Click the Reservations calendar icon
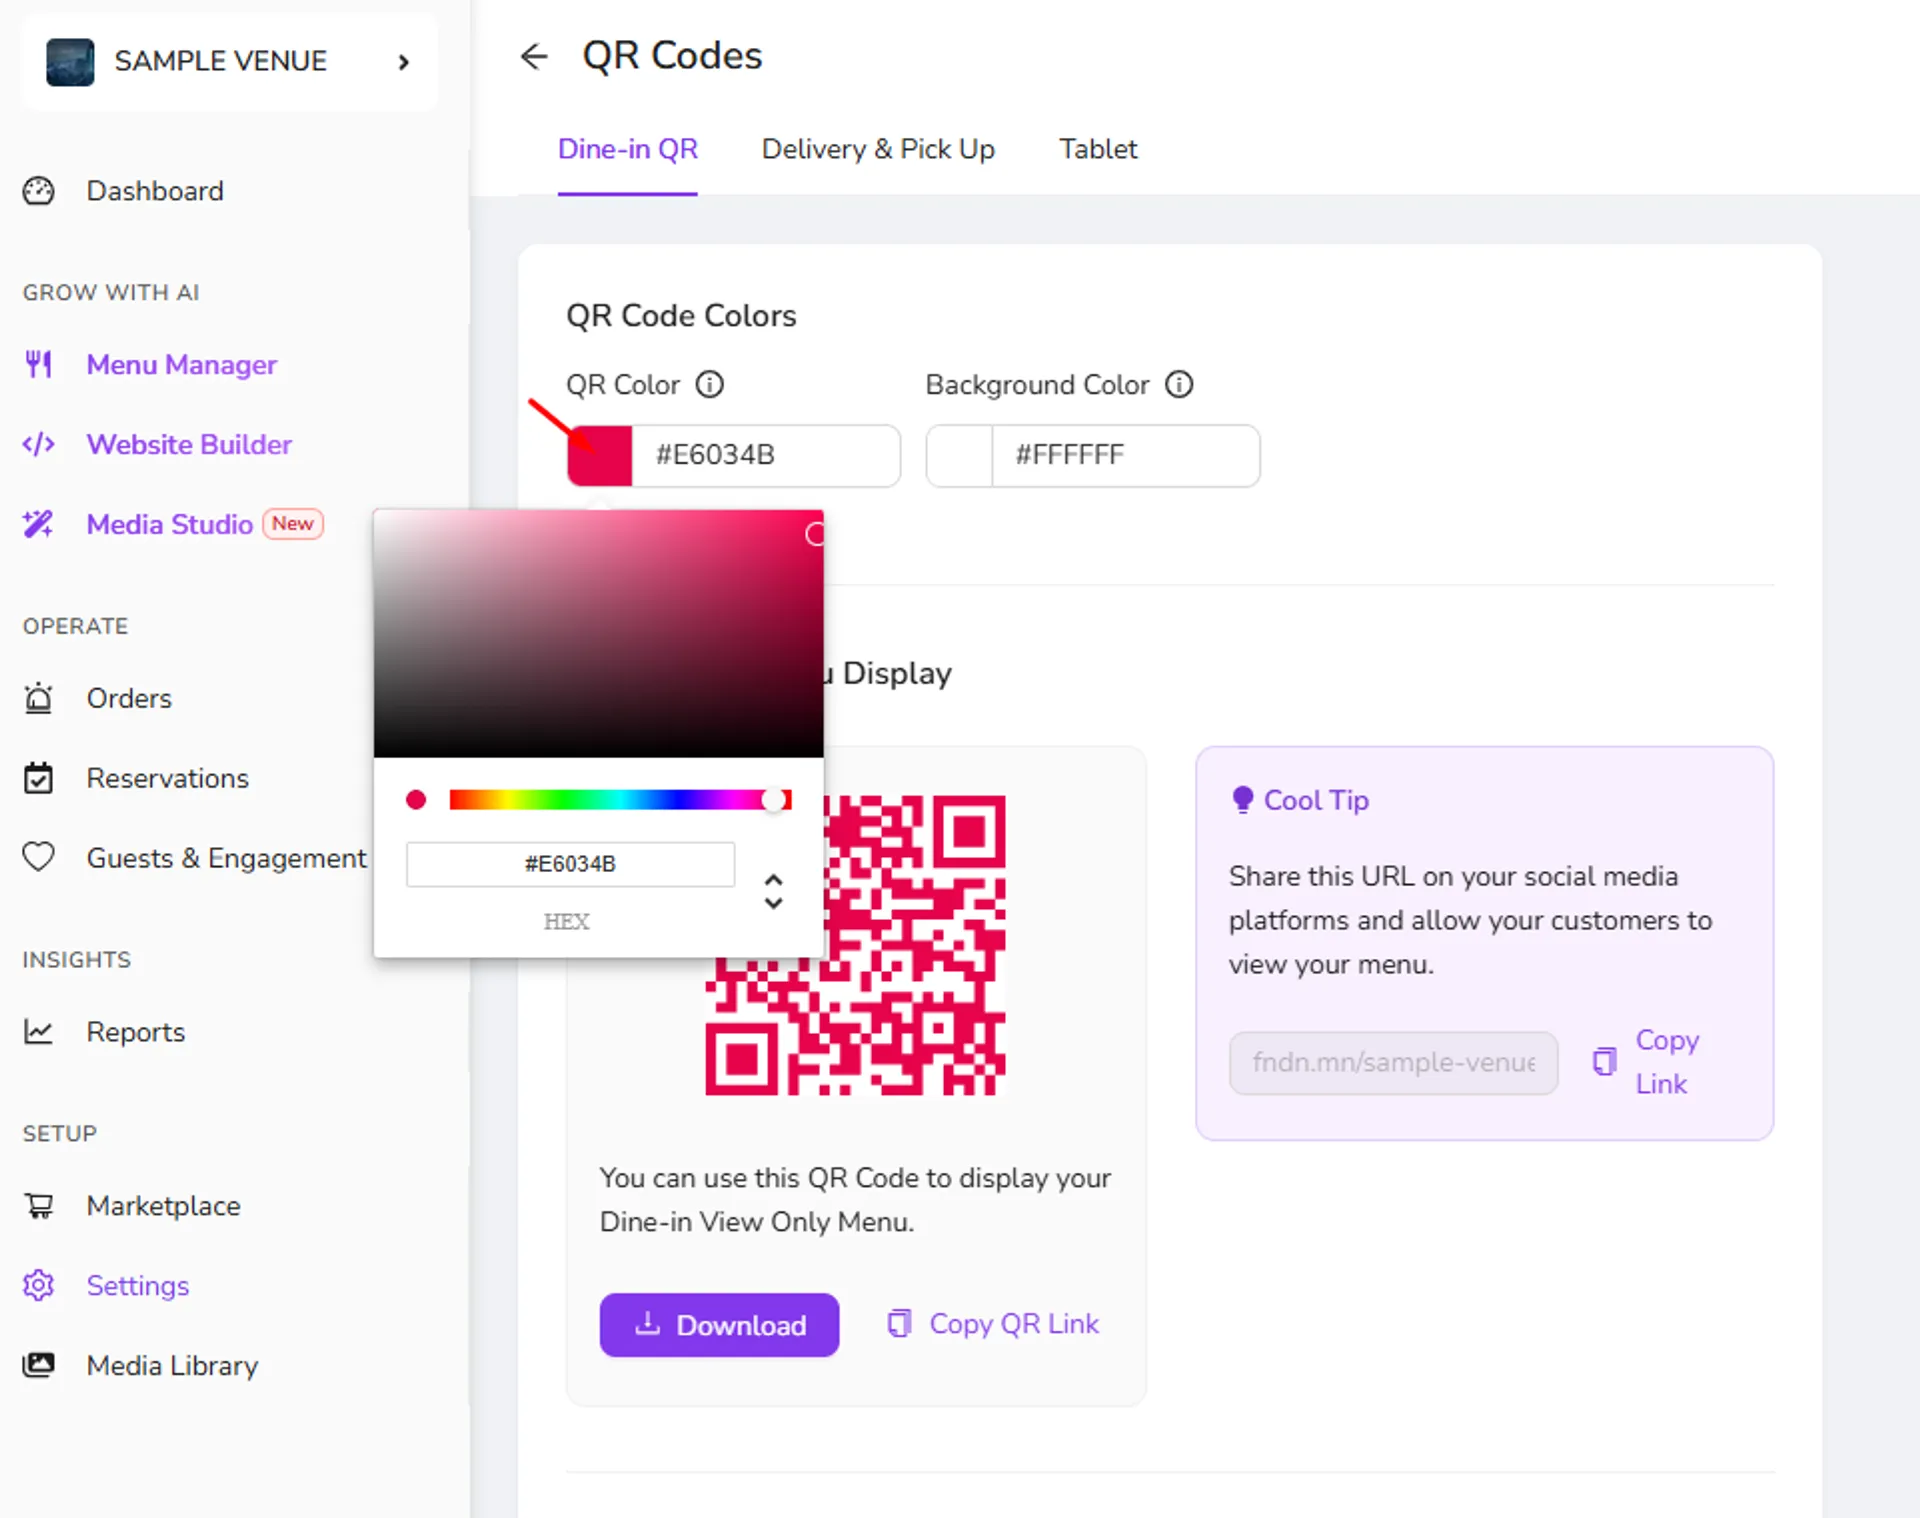The width and height of the screenshot is (1920, 1518). pos(39,778)
